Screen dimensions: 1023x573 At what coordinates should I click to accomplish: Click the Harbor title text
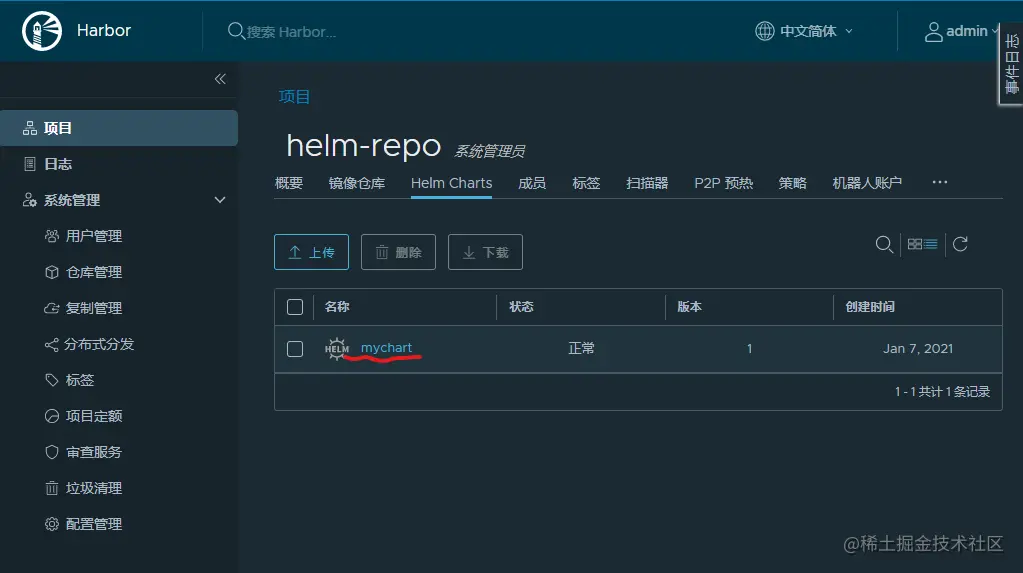(x=104, y=31)
